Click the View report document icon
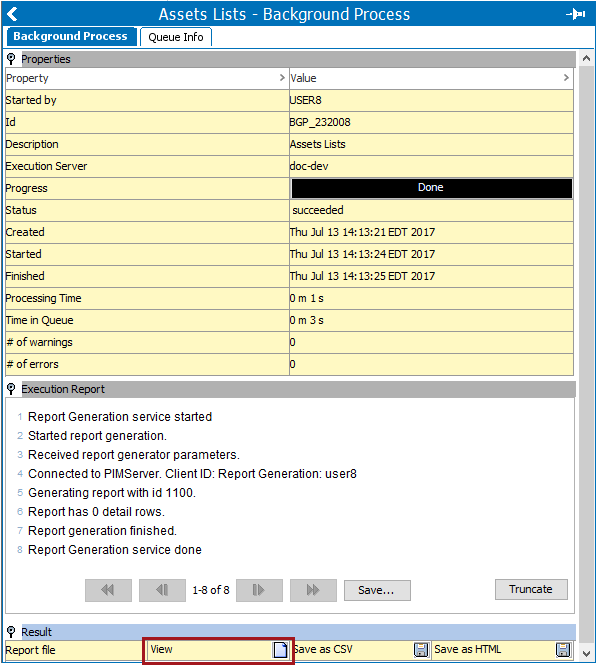Image resolution: width=600 pixels, height=665 pixels. [281, 650]
